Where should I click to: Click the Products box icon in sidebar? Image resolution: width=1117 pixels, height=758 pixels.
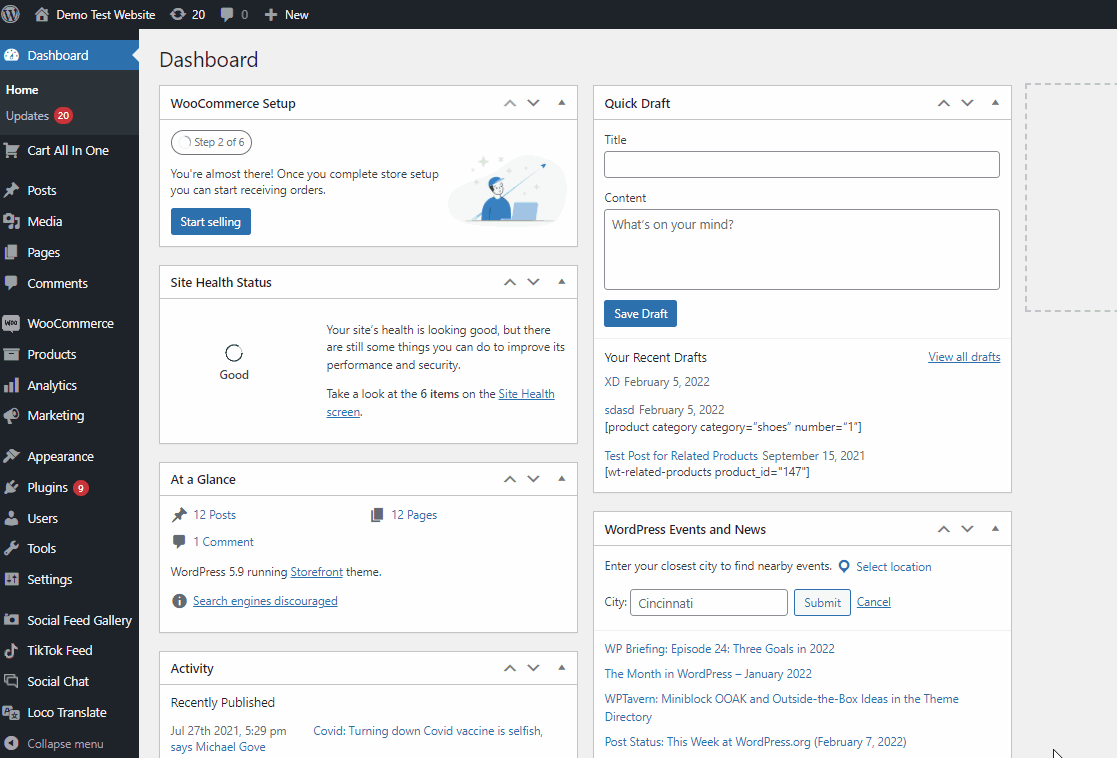(x=11, y=354)
